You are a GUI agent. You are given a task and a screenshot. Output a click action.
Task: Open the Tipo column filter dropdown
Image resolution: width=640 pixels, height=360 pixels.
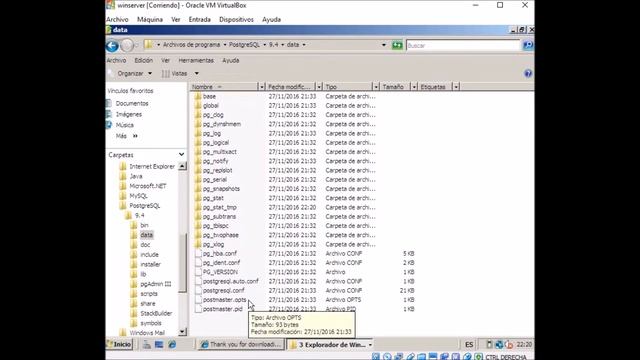[x=376, y=87]
